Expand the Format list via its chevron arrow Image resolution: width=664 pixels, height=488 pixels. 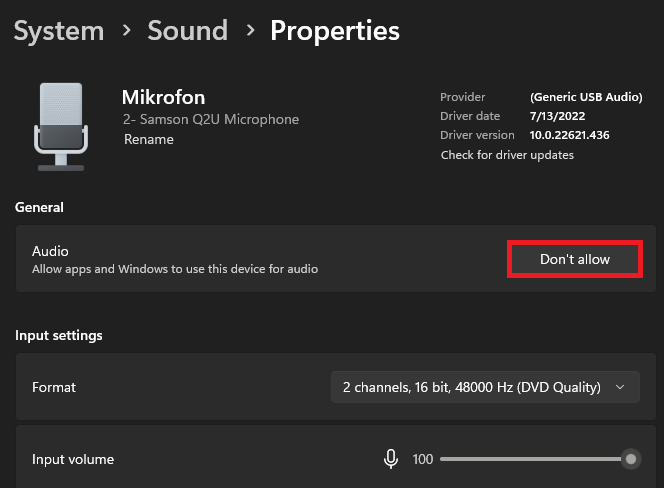621,387
